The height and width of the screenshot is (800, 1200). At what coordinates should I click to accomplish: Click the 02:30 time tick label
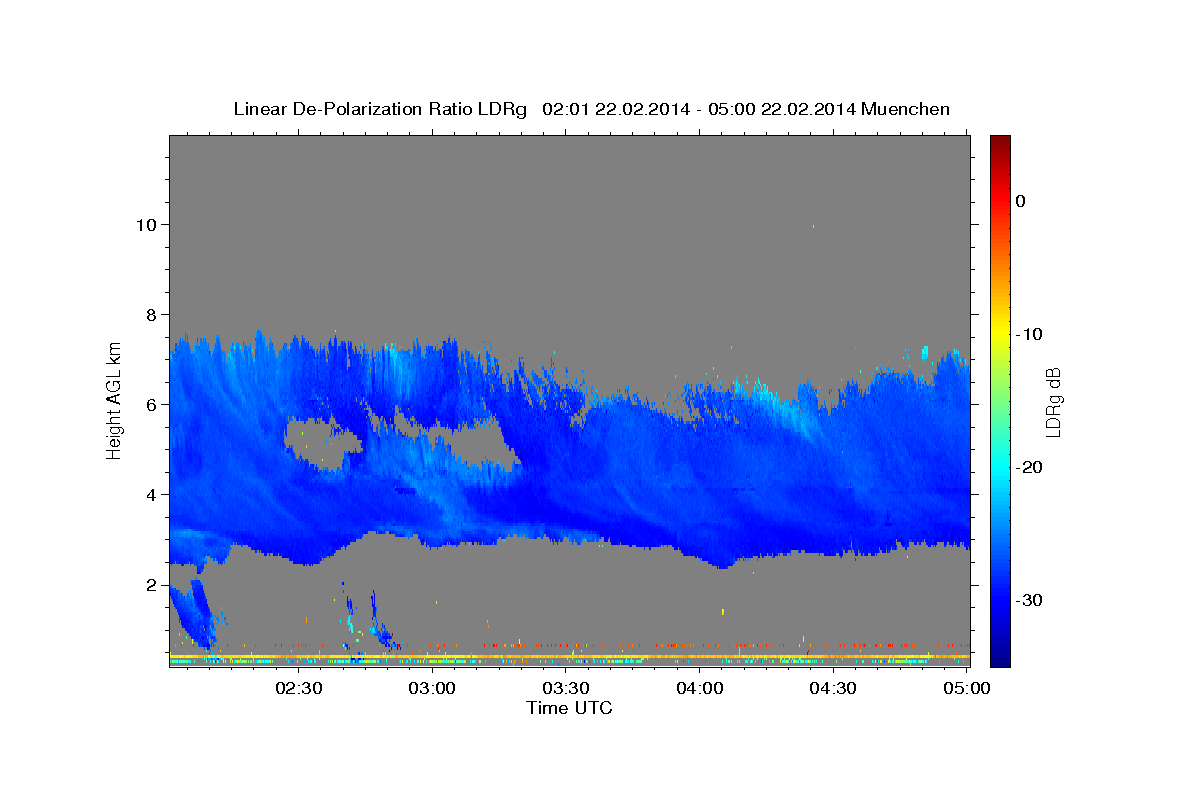(298, 688)
